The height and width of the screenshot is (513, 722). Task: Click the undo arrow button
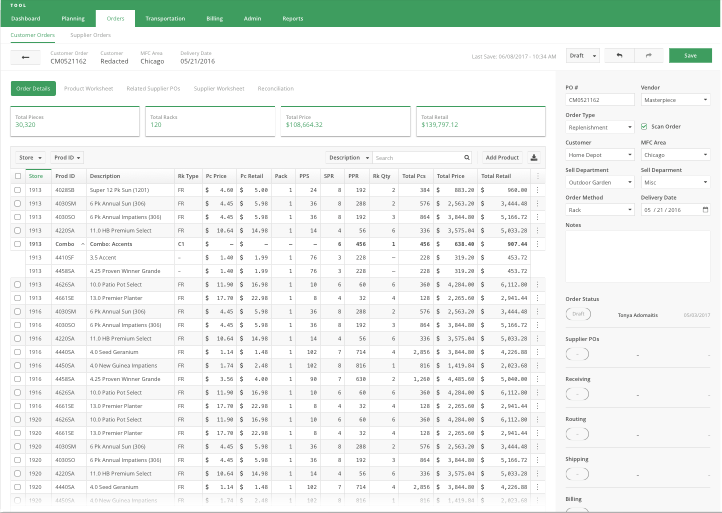(620, 56)
